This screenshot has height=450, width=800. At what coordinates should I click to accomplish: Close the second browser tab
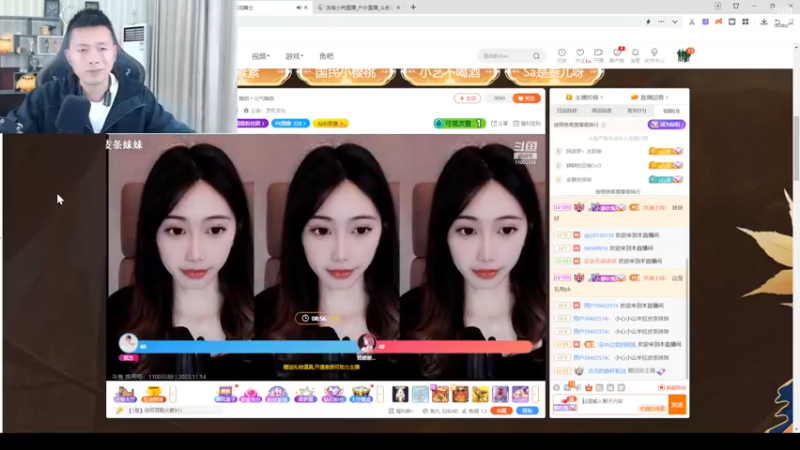398,8
